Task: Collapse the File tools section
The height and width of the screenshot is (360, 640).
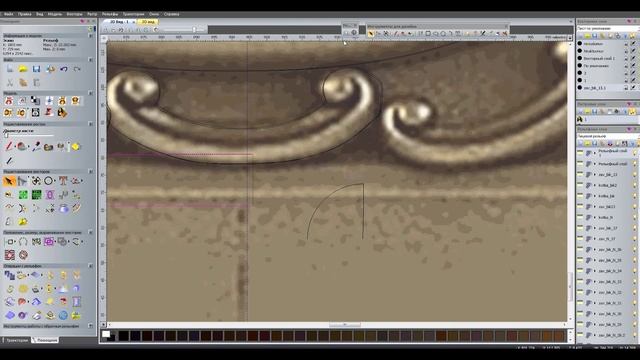Action: pyautogui.click(x=91, y=60)
